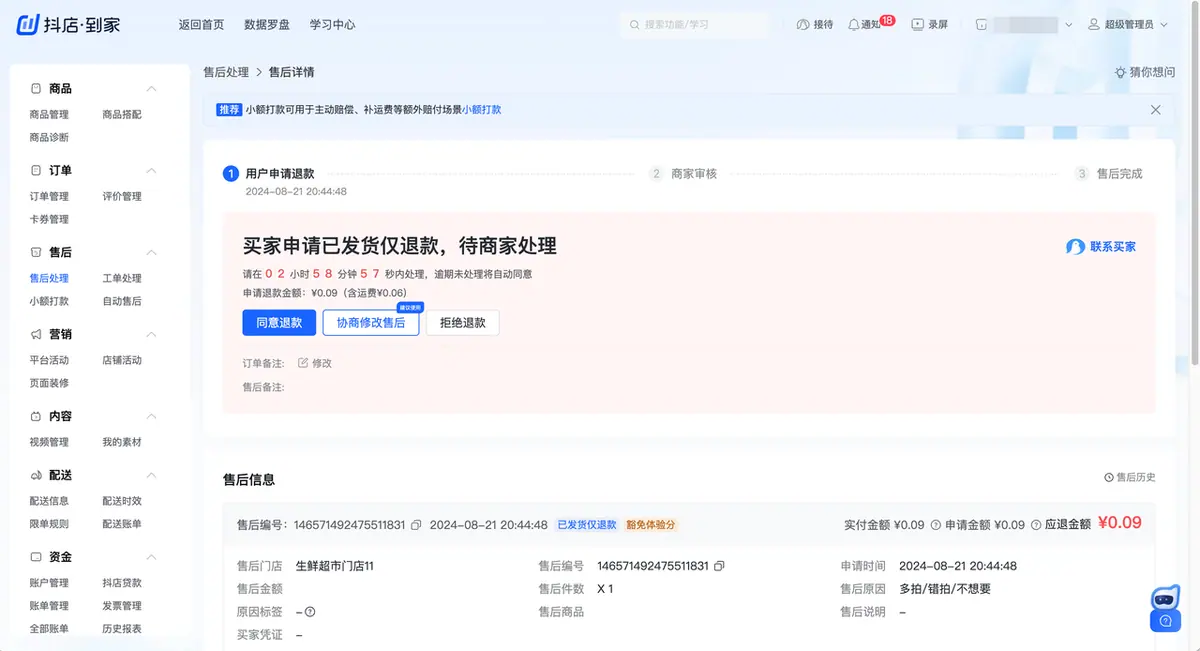Go to 返回首页 in top navigation

201,24
